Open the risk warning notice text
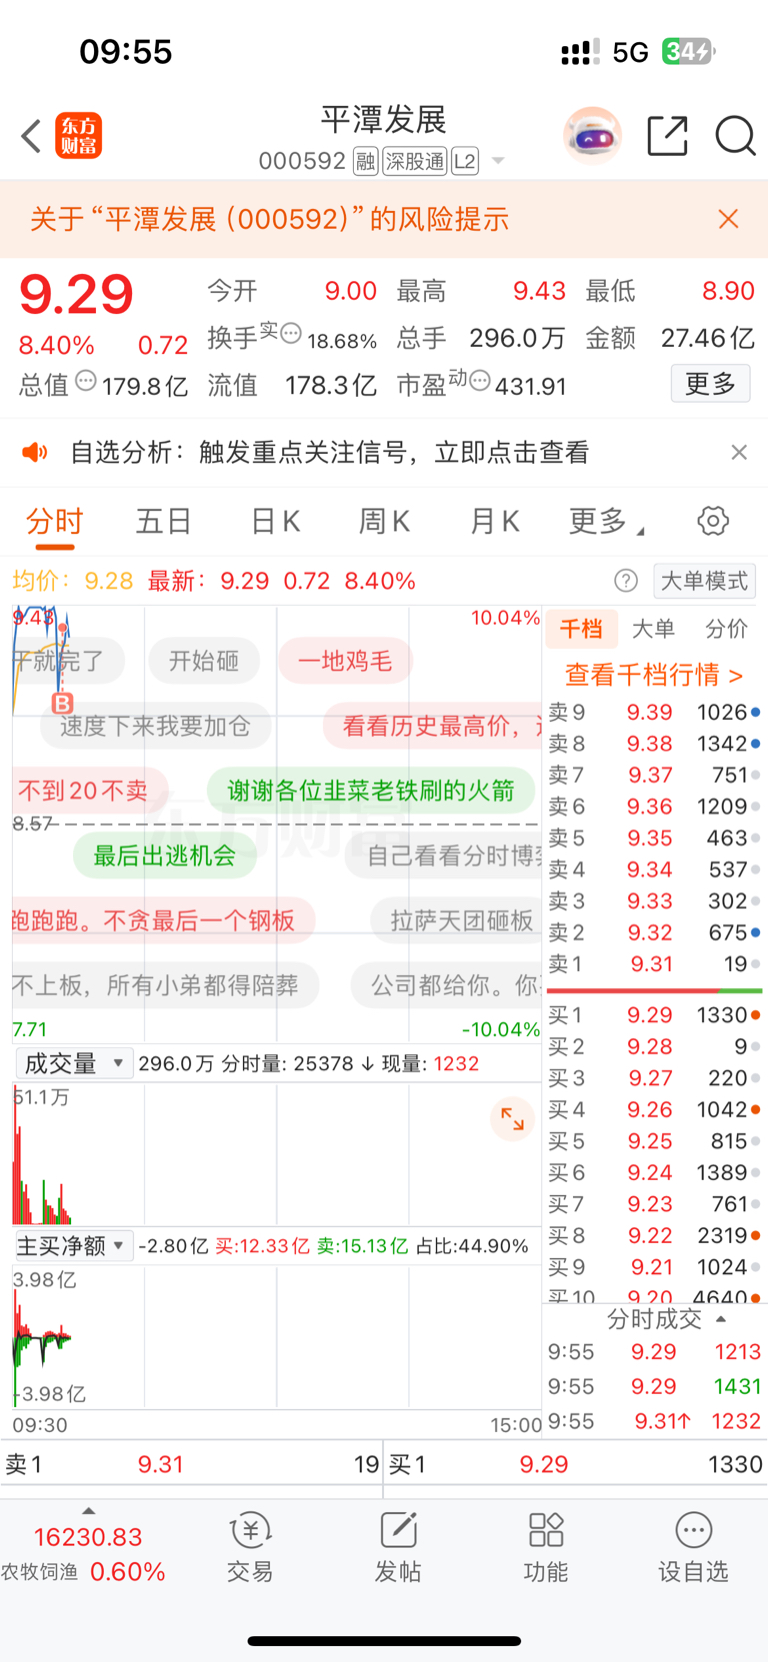768x1663 pixels. point(270,219)
